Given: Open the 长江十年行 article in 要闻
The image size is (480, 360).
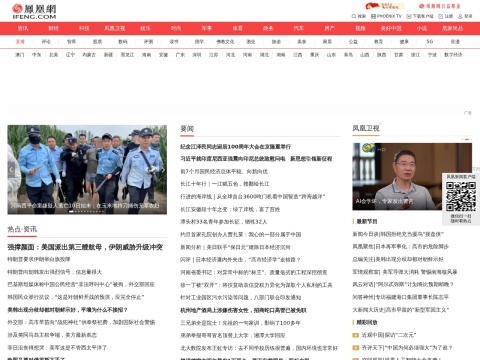Looking at the screenshot, I should coord(225,184).
